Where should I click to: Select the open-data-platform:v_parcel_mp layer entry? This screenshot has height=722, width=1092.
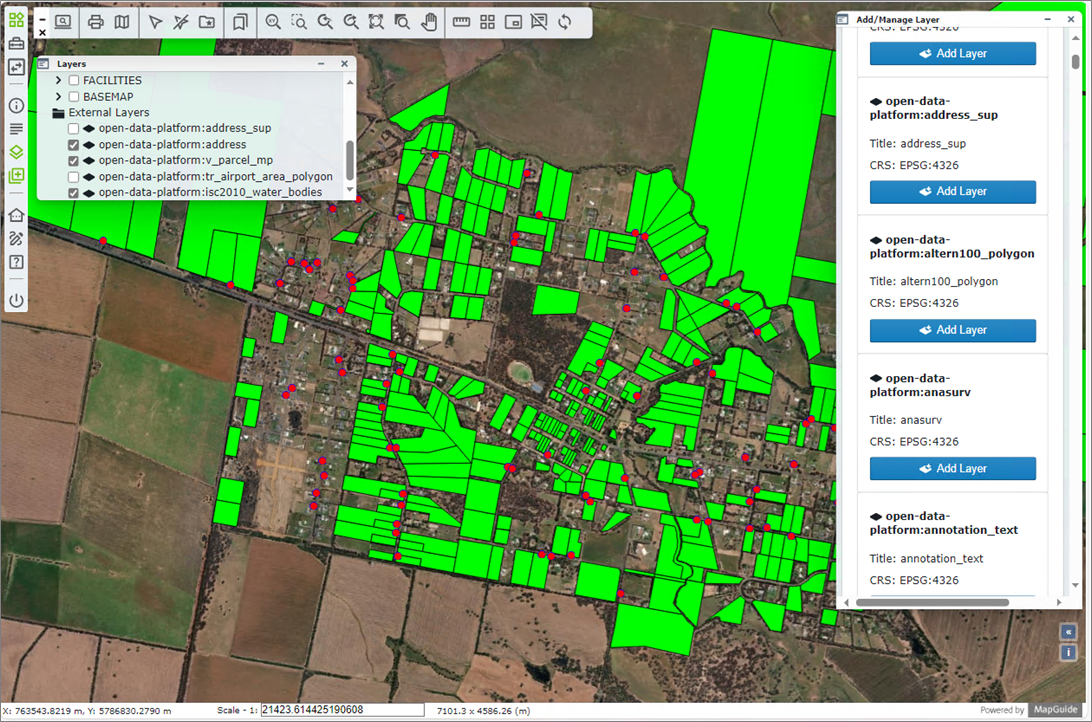tap(185, 160)
